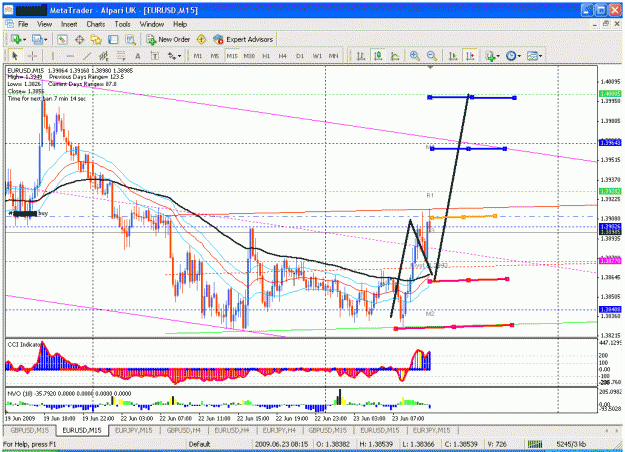
Task: Open the Templates dropdown
Action: pos(535,56)
